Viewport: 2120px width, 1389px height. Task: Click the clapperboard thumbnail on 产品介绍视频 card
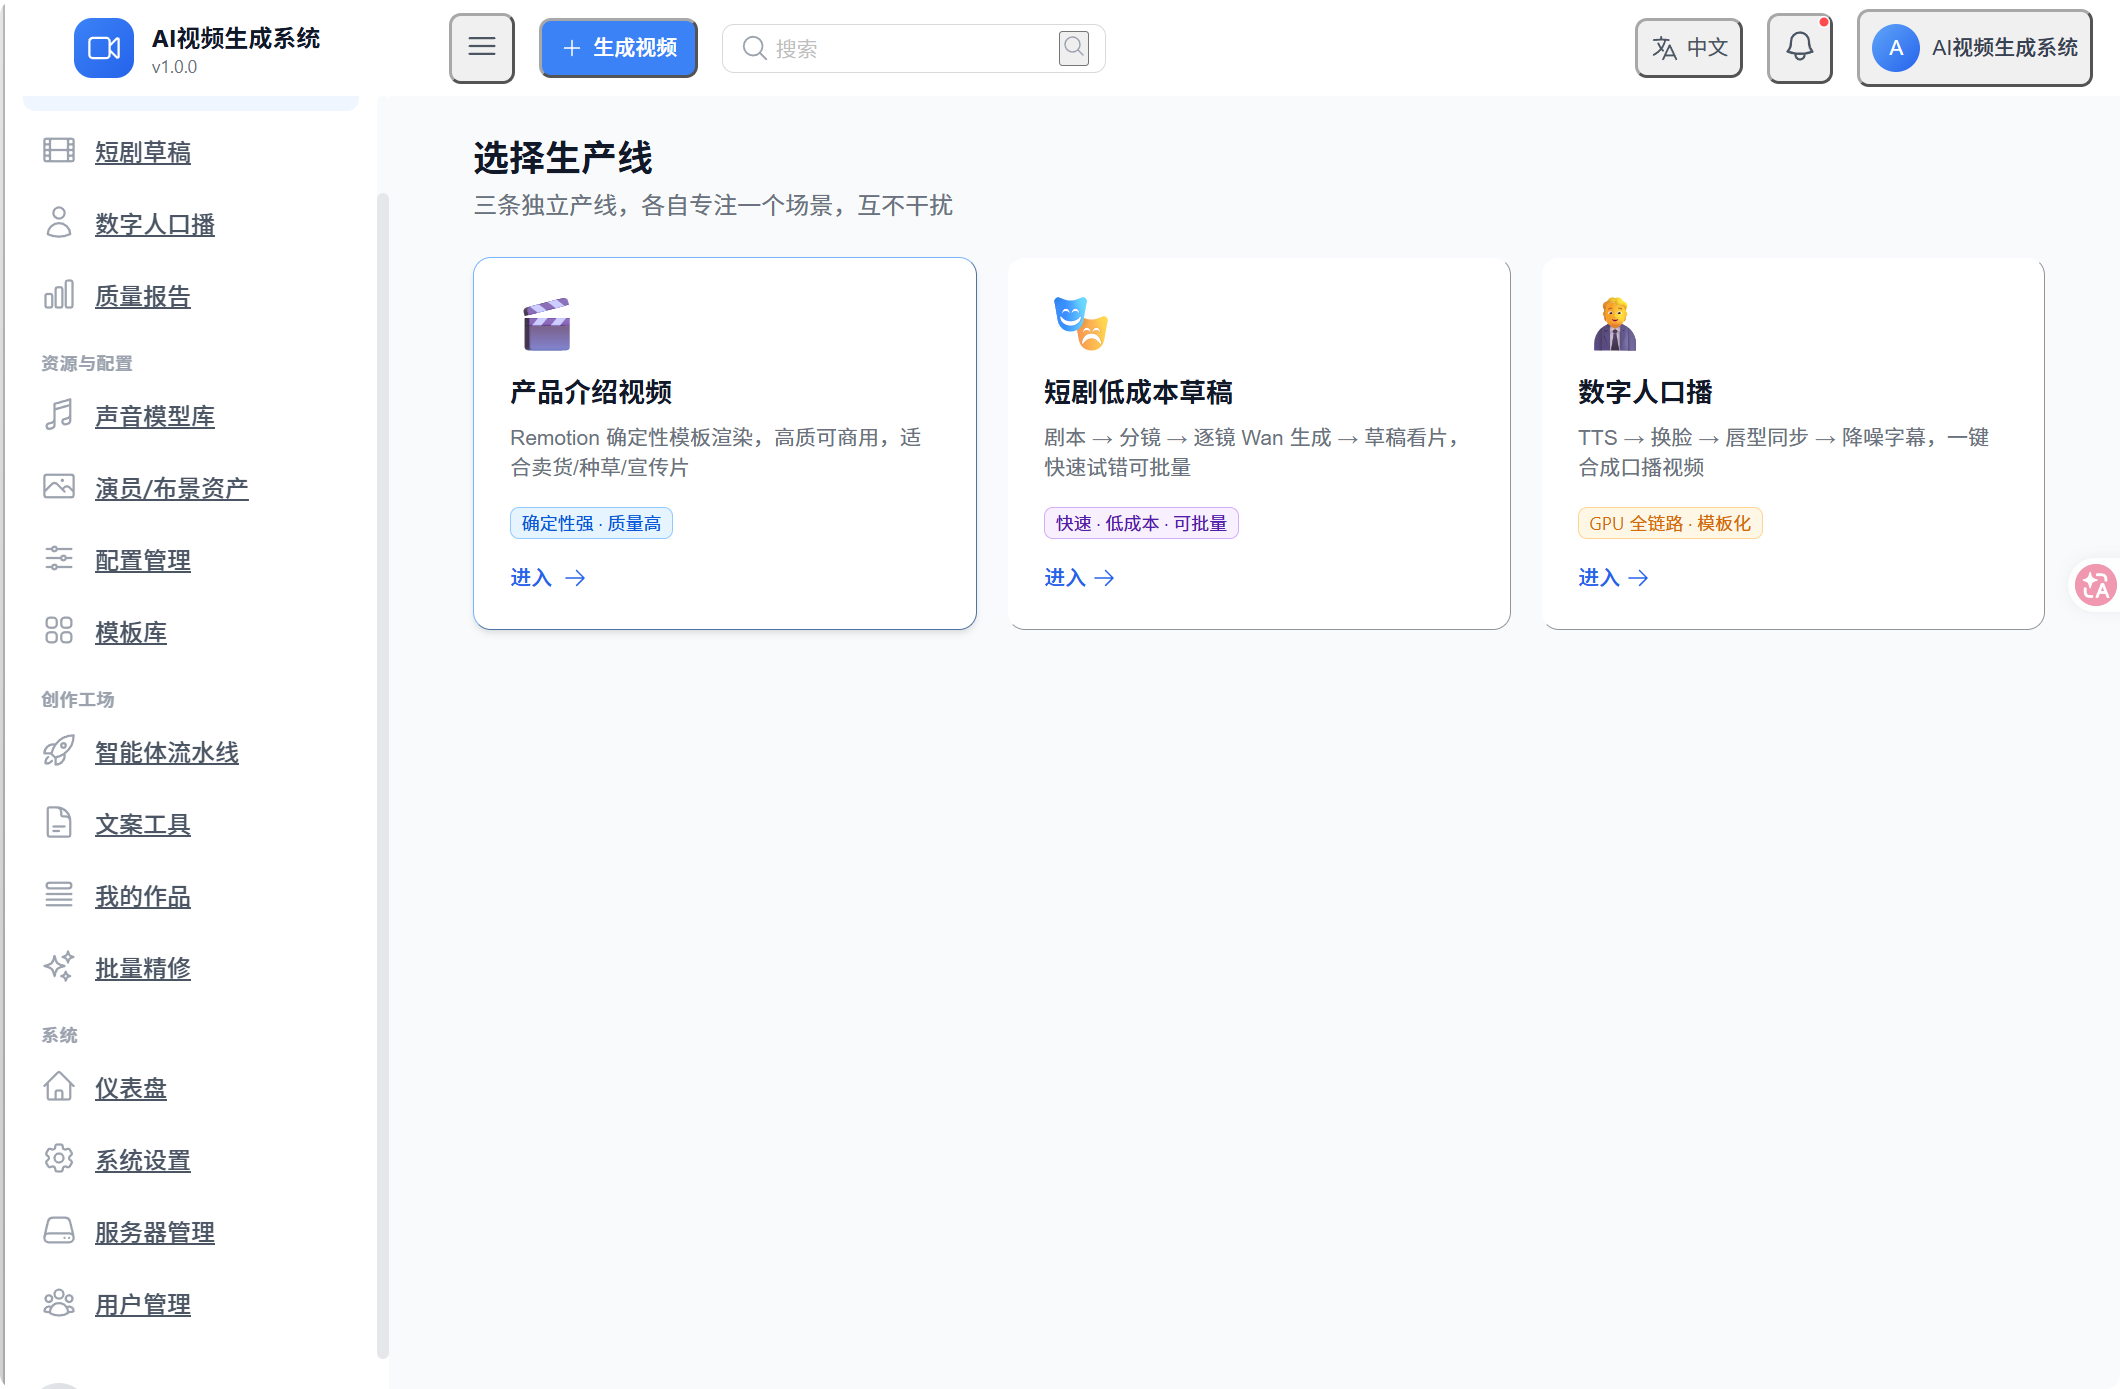(547, 324)
